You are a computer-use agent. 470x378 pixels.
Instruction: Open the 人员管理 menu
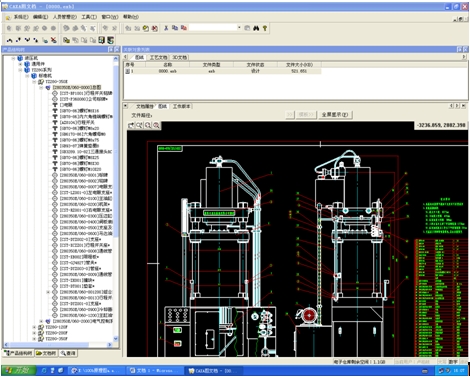64,17
